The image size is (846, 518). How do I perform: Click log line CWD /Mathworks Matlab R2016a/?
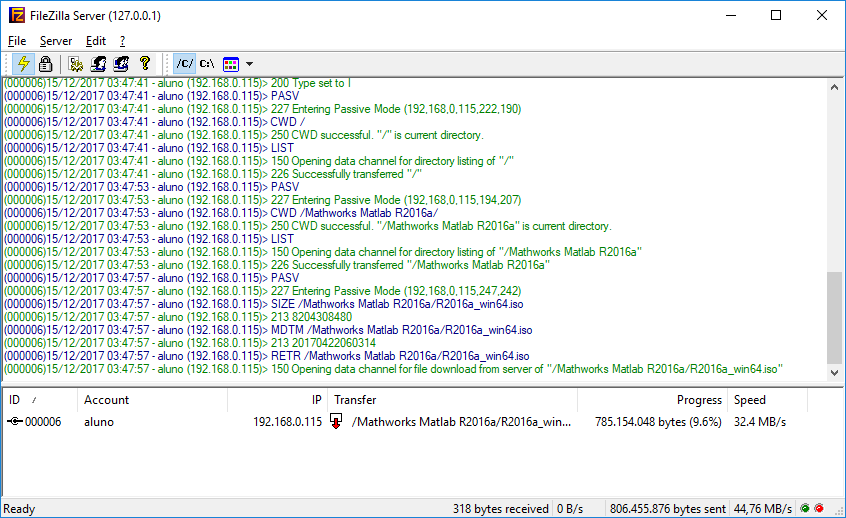221,213
